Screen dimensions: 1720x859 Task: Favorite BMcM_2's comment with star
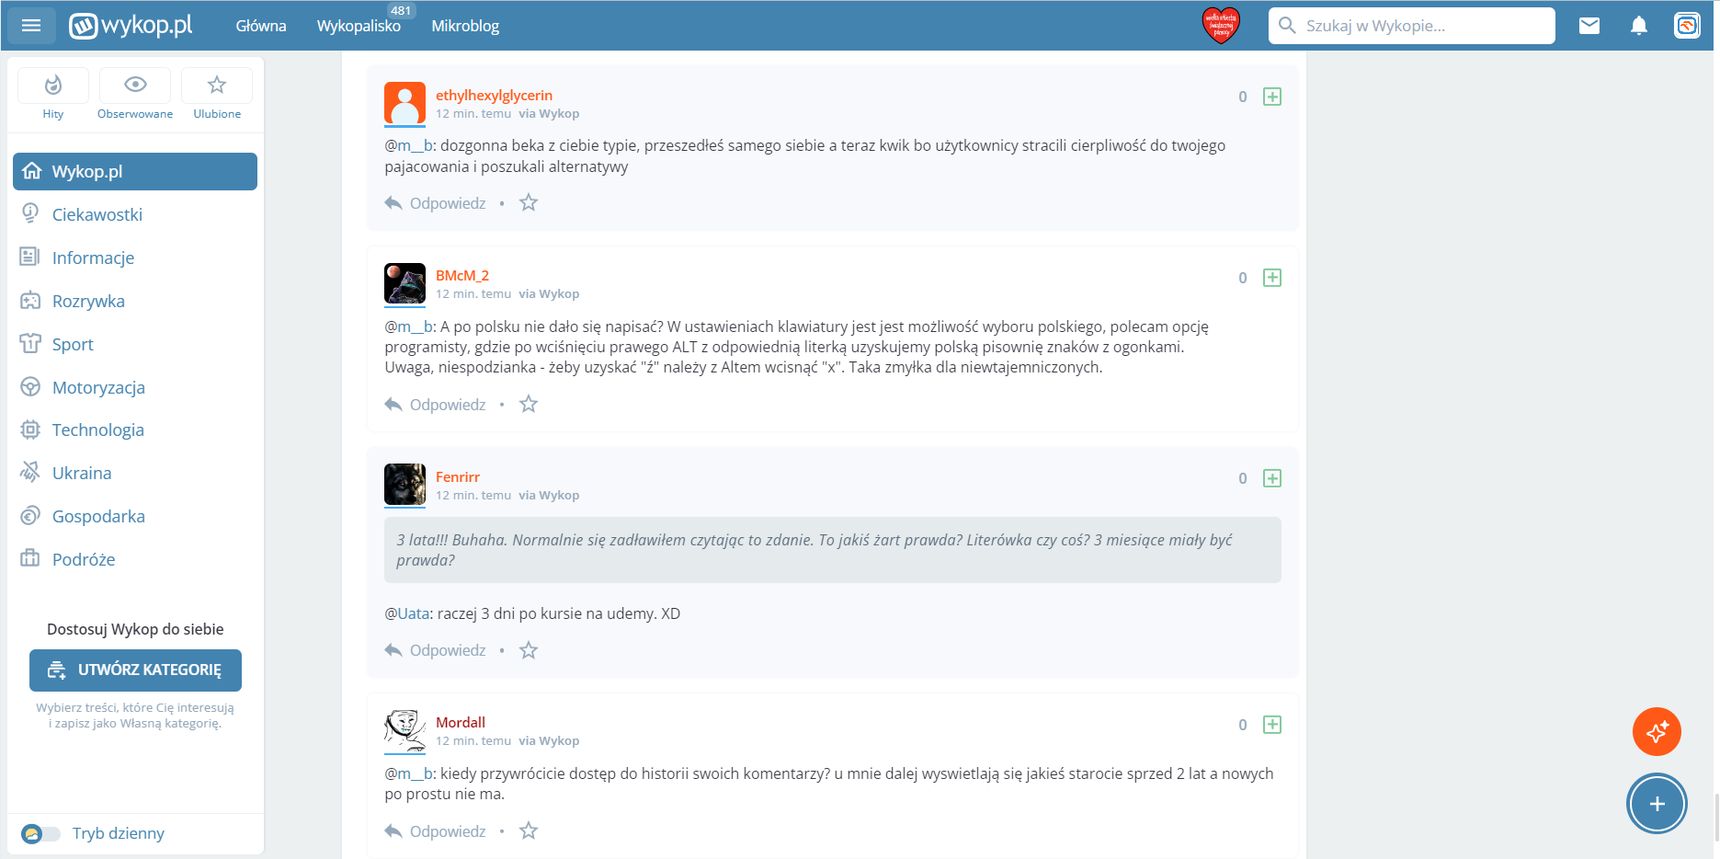(x=529, y=404)
